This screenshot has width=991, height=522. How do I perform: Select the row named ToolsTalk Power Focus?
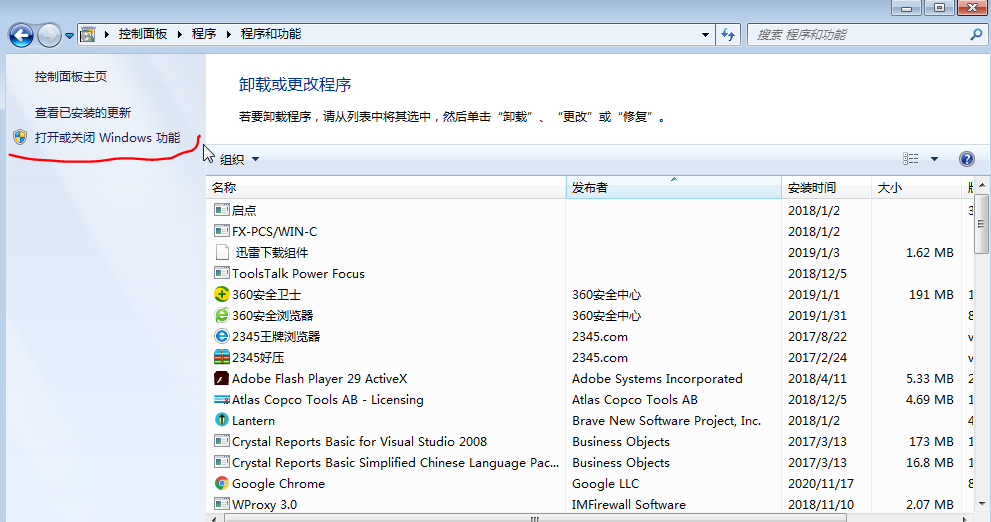click(x=590, y=273)
